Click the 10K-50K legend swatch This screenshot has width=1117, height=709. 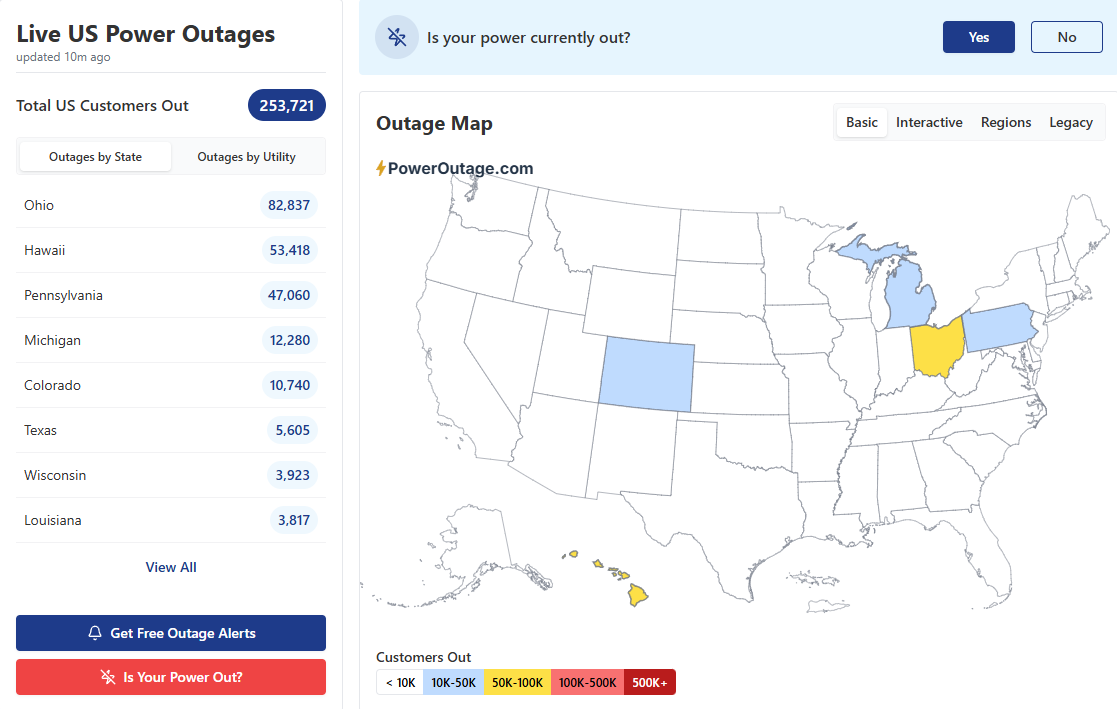pos(454,683)
